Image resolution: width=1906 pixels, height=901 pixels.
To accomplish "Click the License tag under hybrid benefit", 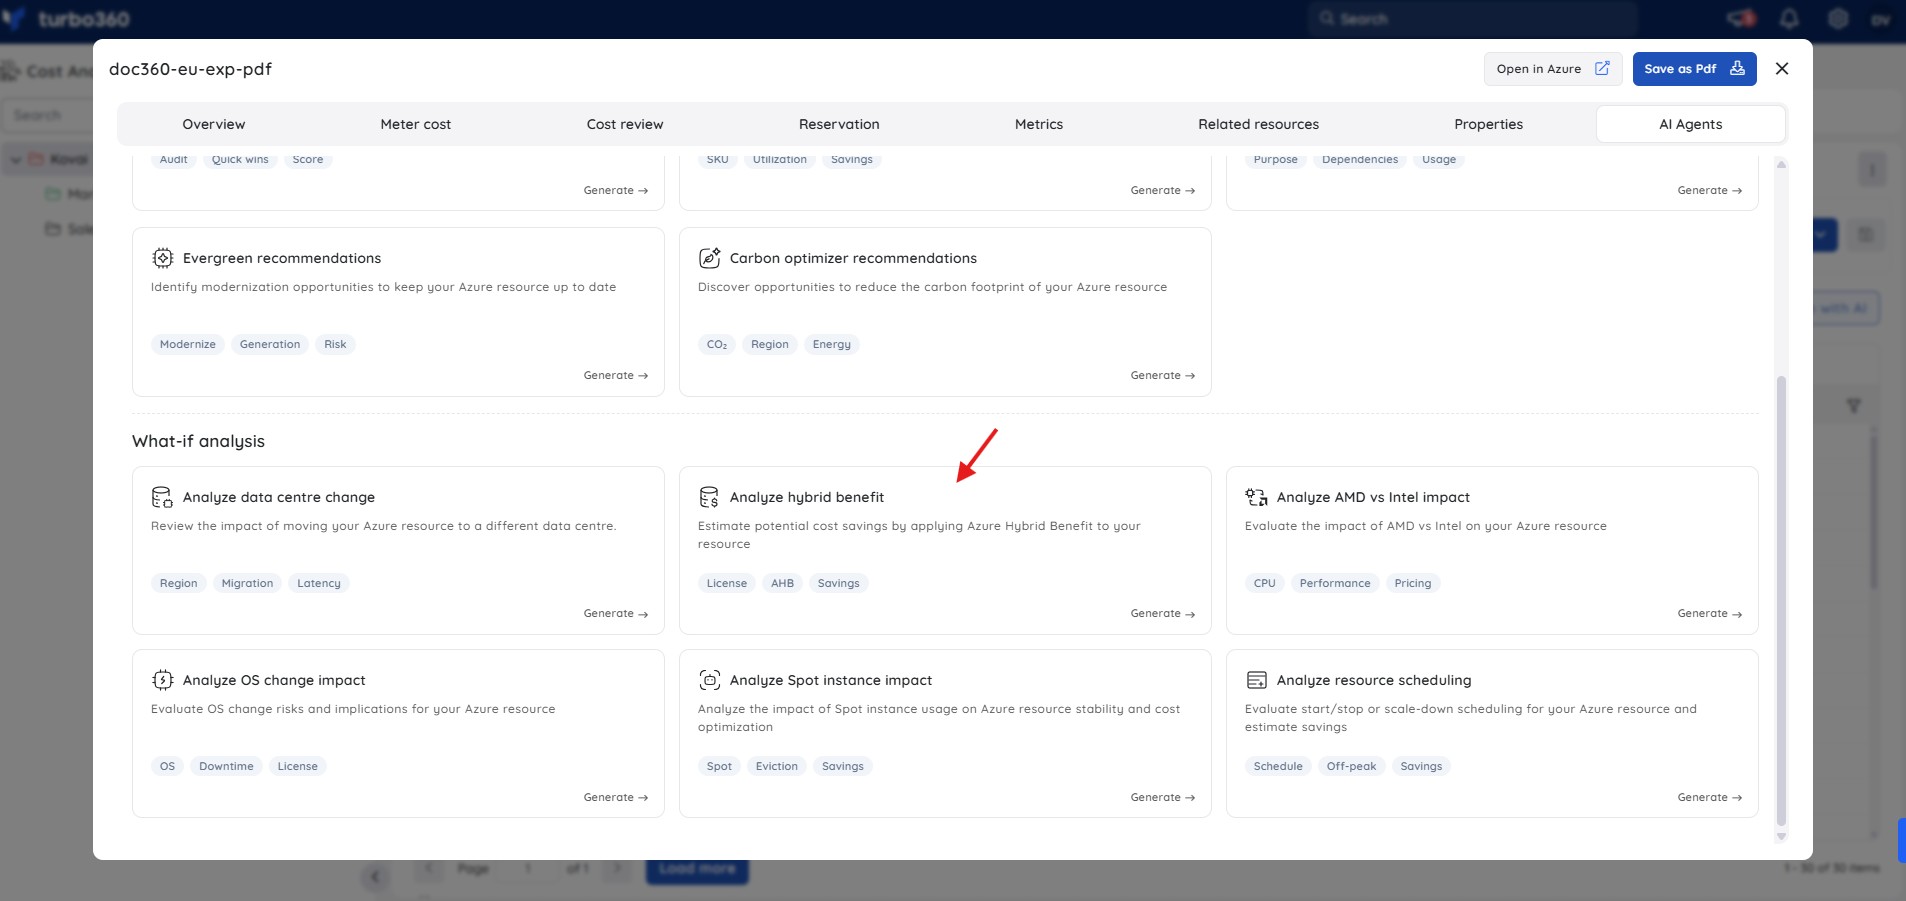I will pos(727,583).
